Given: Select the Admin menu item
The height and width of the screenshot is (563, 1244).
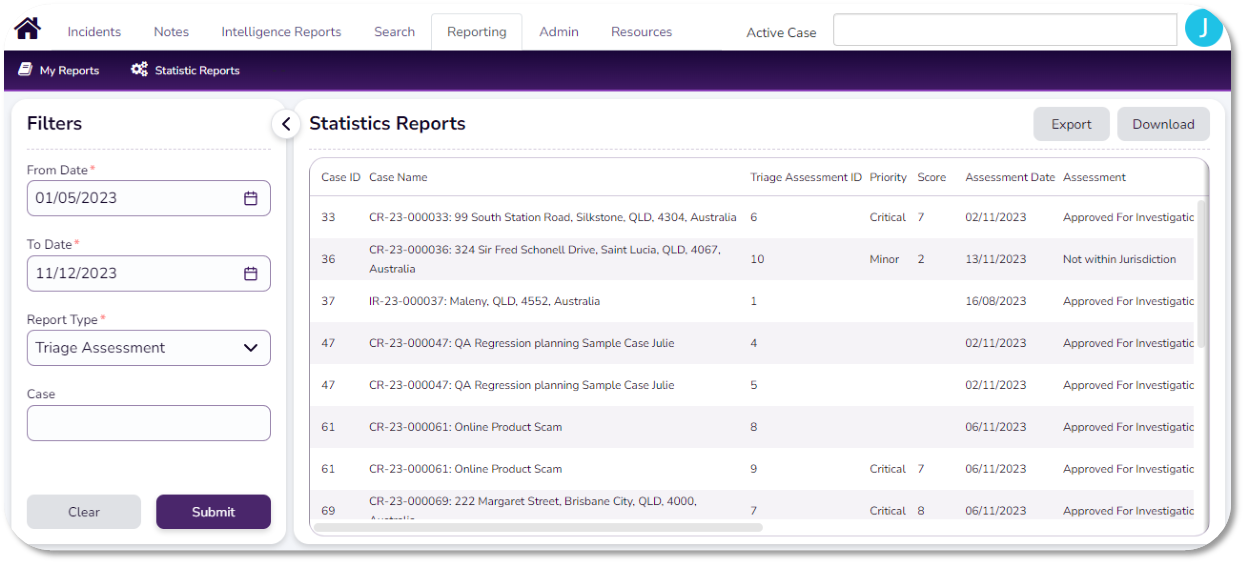Looking at the screenshot, I should pyautogui.click(x=558, y=32).
